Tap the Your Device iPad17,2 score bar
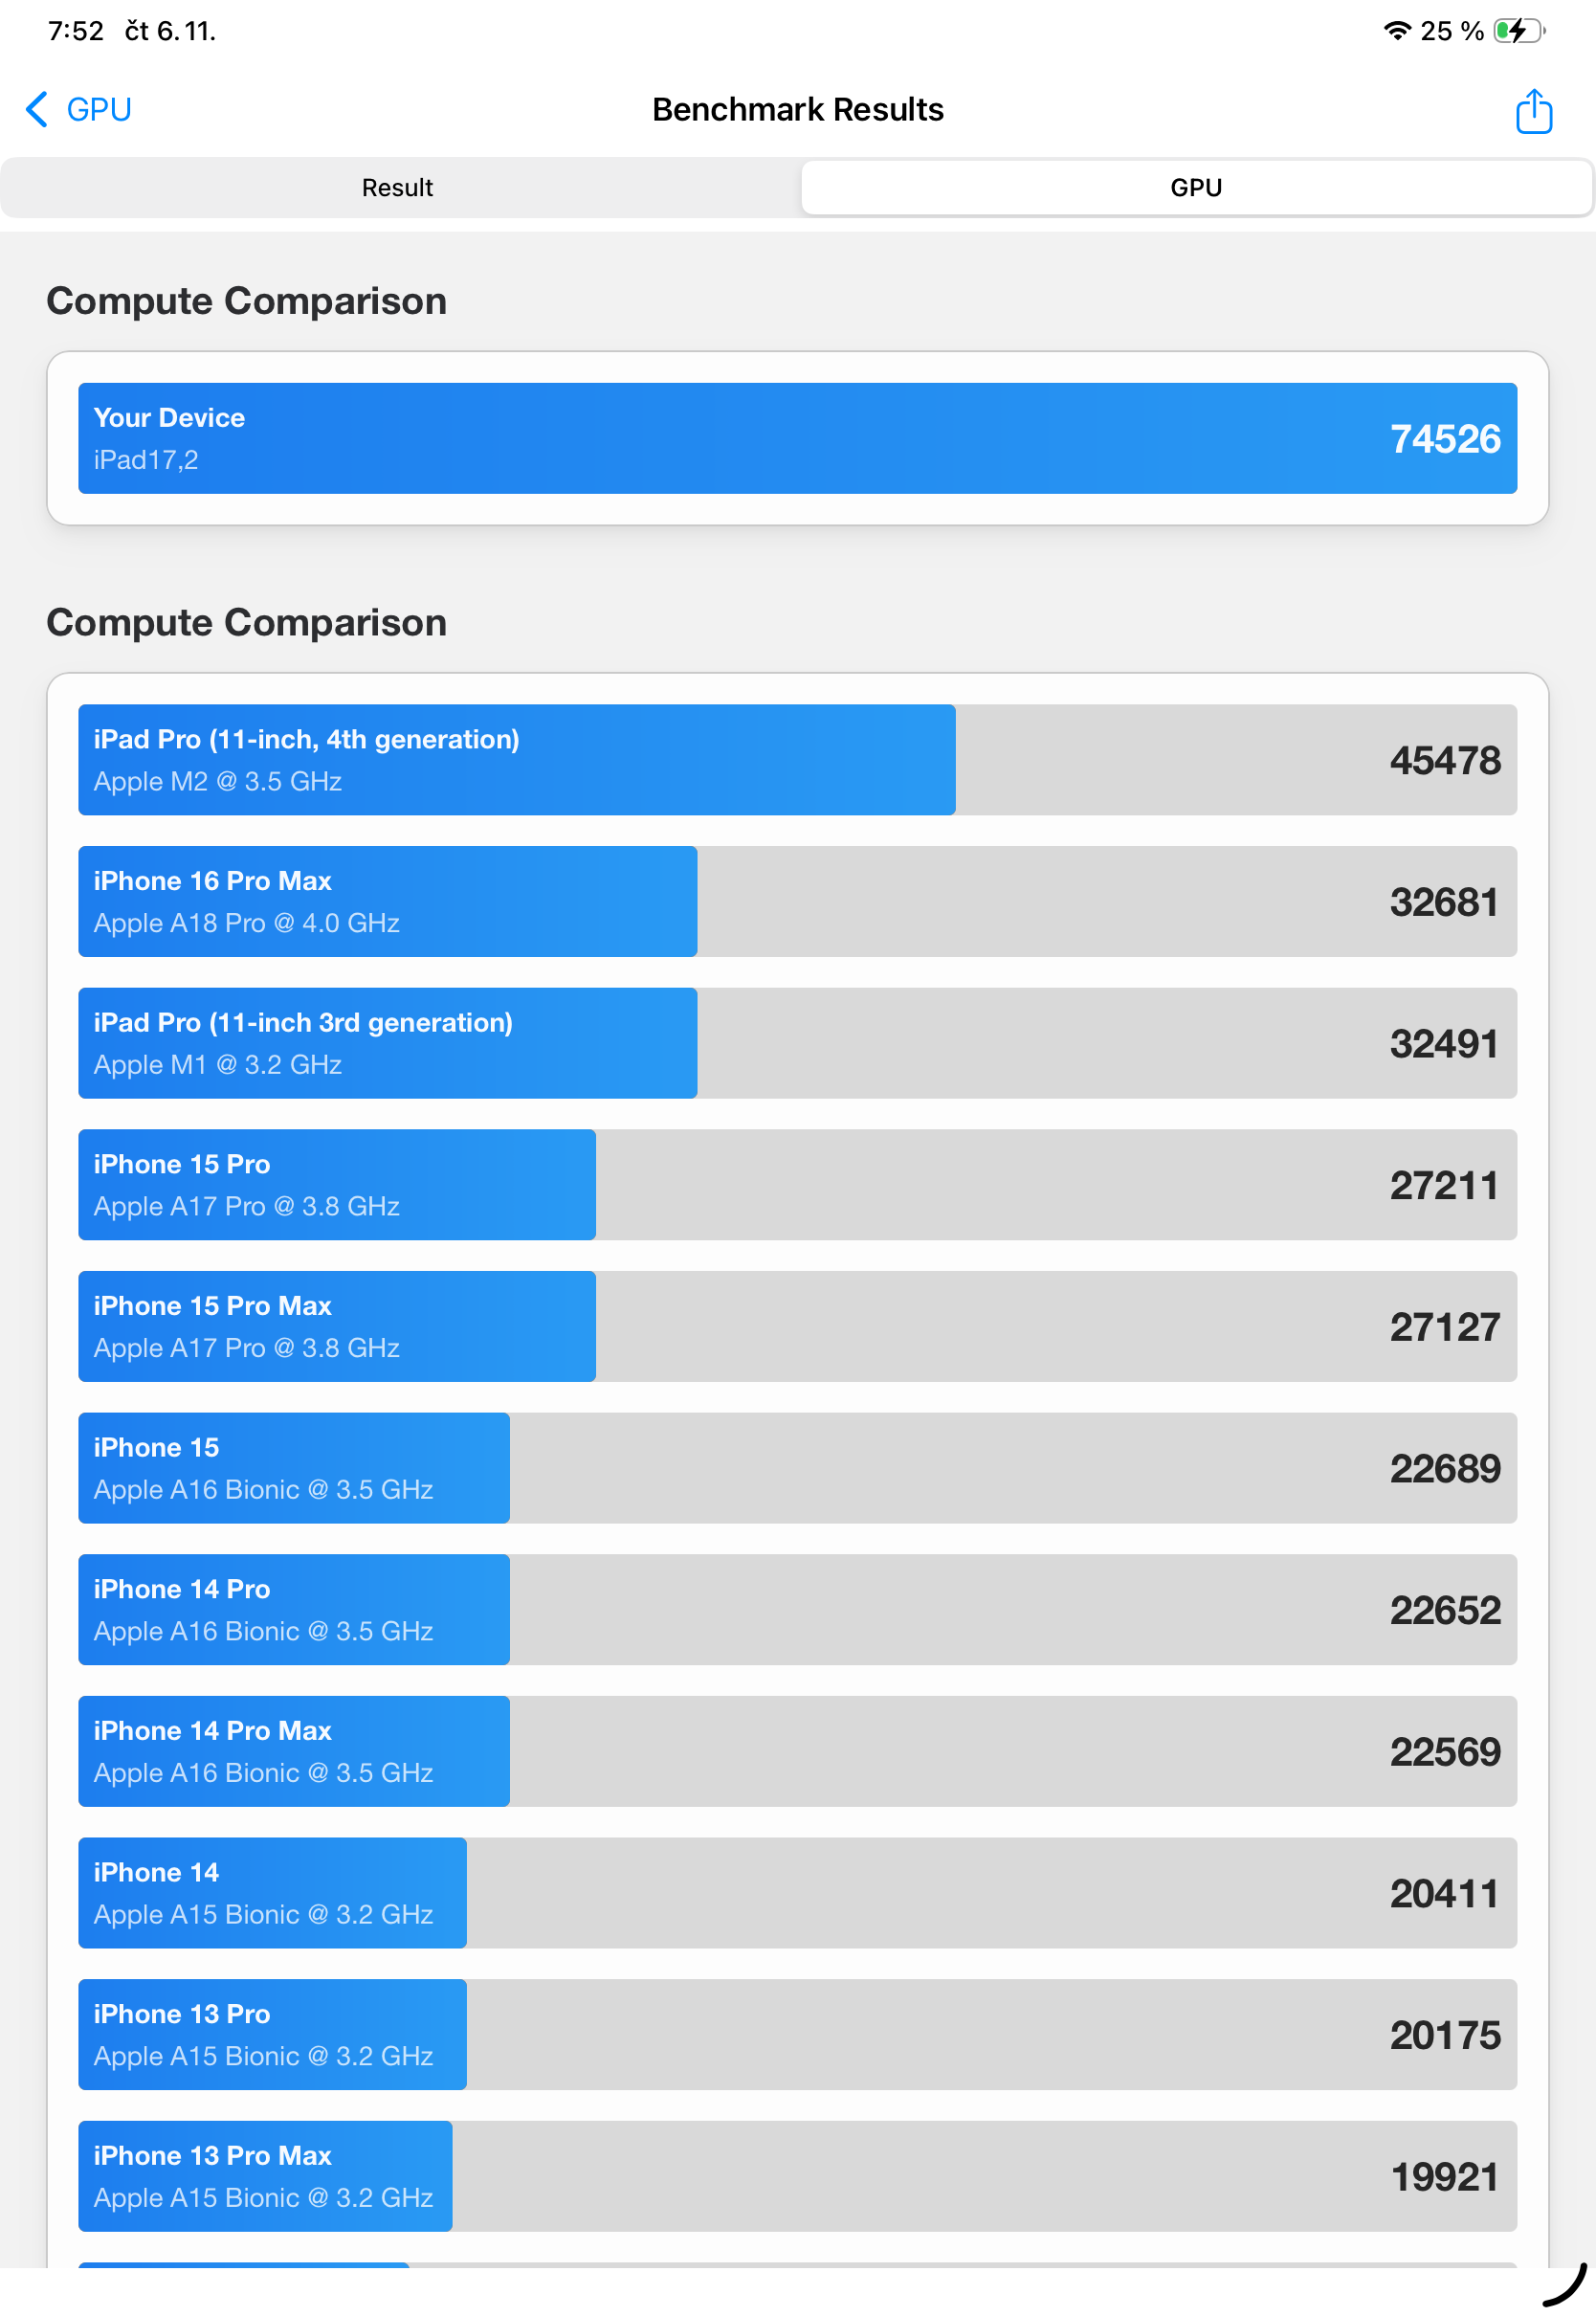Screen dimensions: 1596x2316 point(797,438)
